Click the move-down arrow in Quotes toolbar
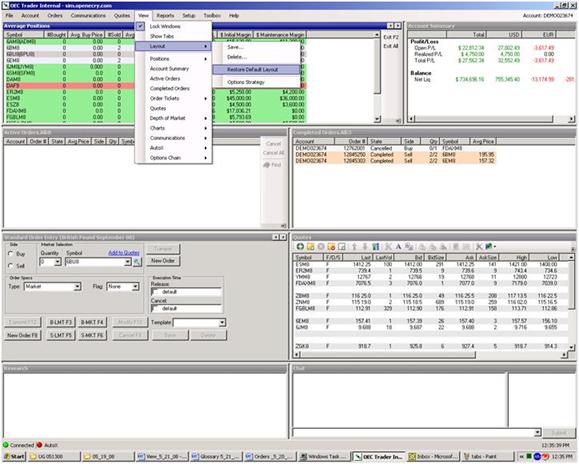The height and width of the screenshot is (464, 579). click(365, 247)
